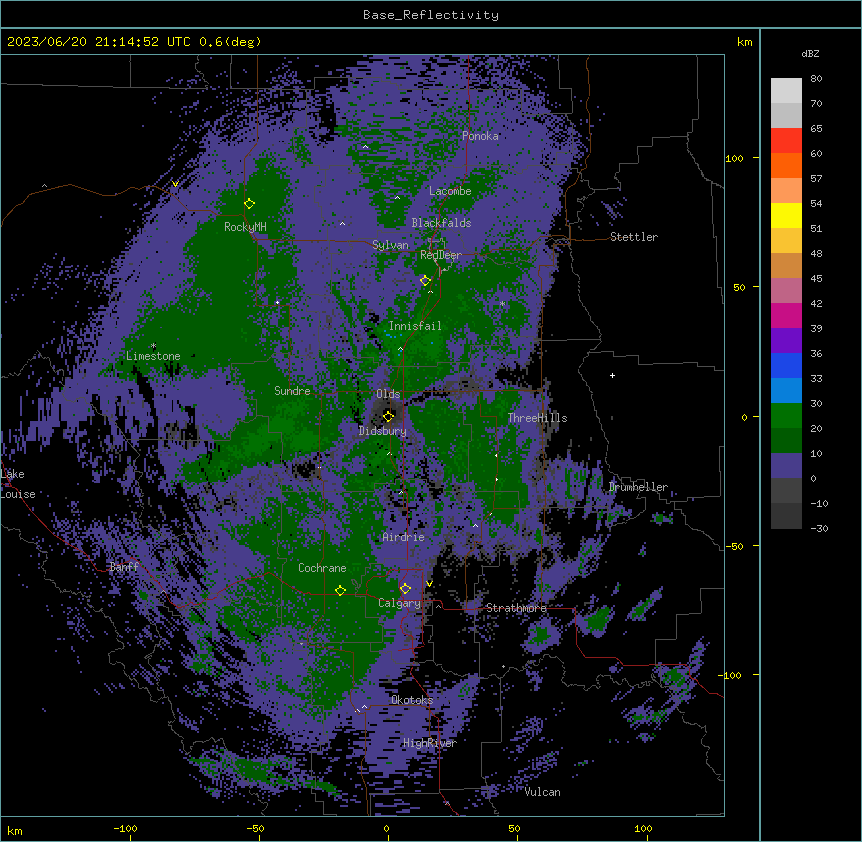862x842 pixels.
Task: Select the magenta 39–42 dBZ legend swatch
Action: coord(786,315)
